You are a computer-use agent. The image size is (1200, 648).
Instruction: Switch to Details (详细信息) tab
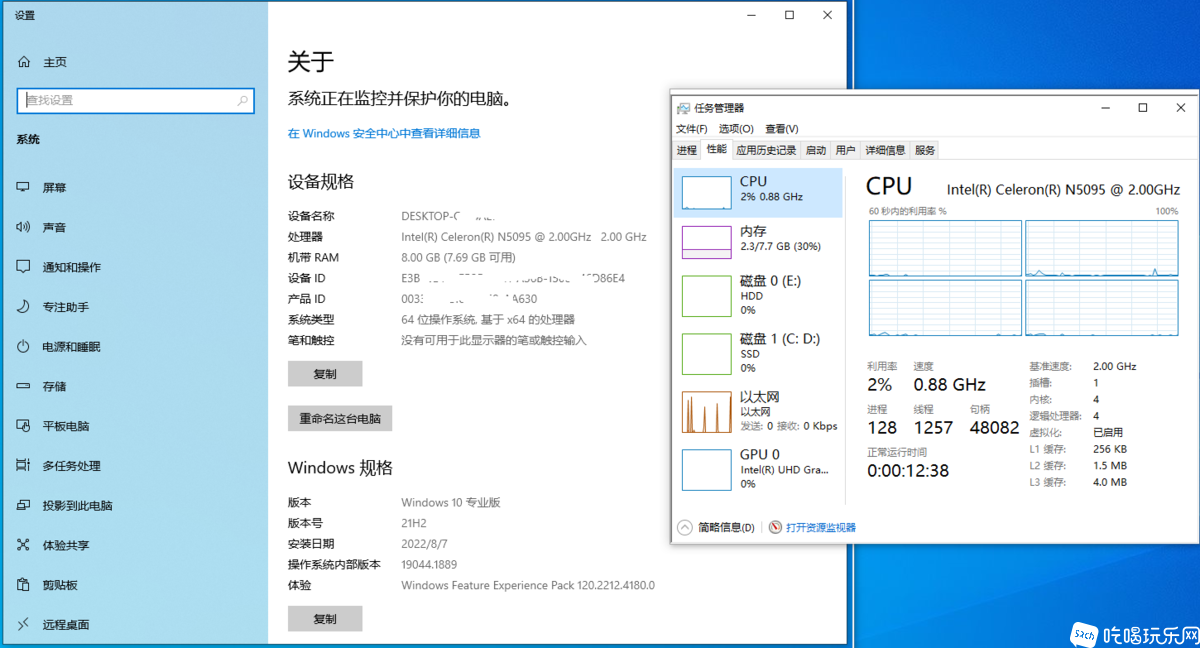pyautogui.click(x=885, y=150)
